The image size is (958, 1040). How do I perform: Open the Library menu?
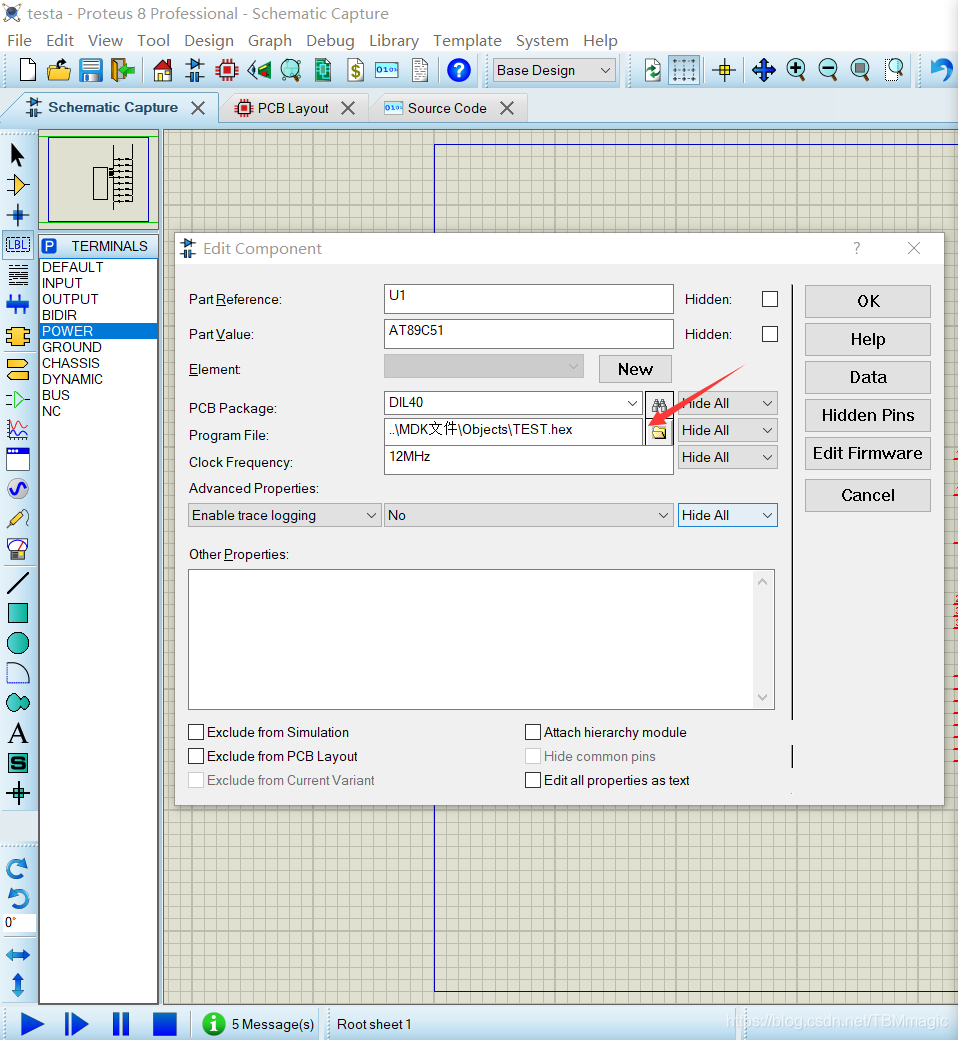[393, 40]
